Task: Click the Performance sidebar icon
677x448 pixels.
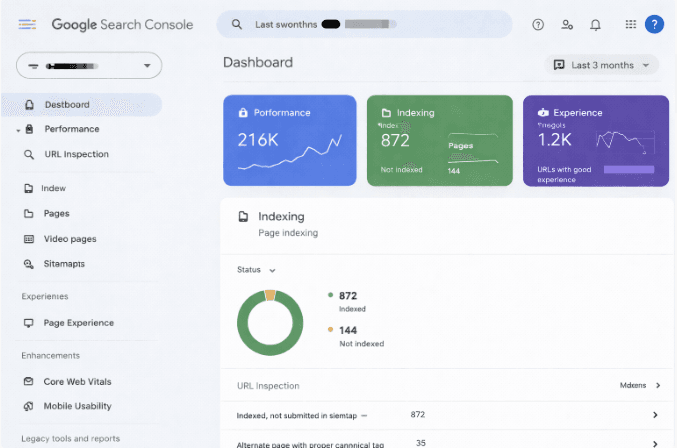Action: point(29,129)
